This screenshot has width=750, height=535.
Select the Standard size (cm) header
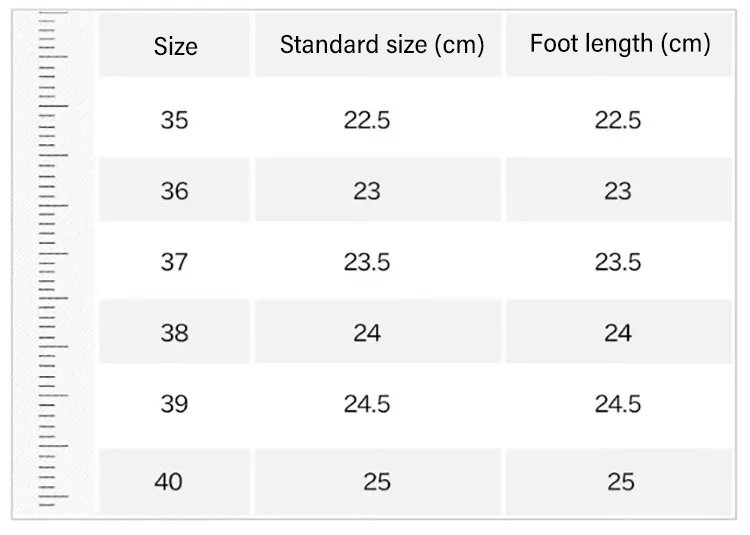(x=381, y=45)
